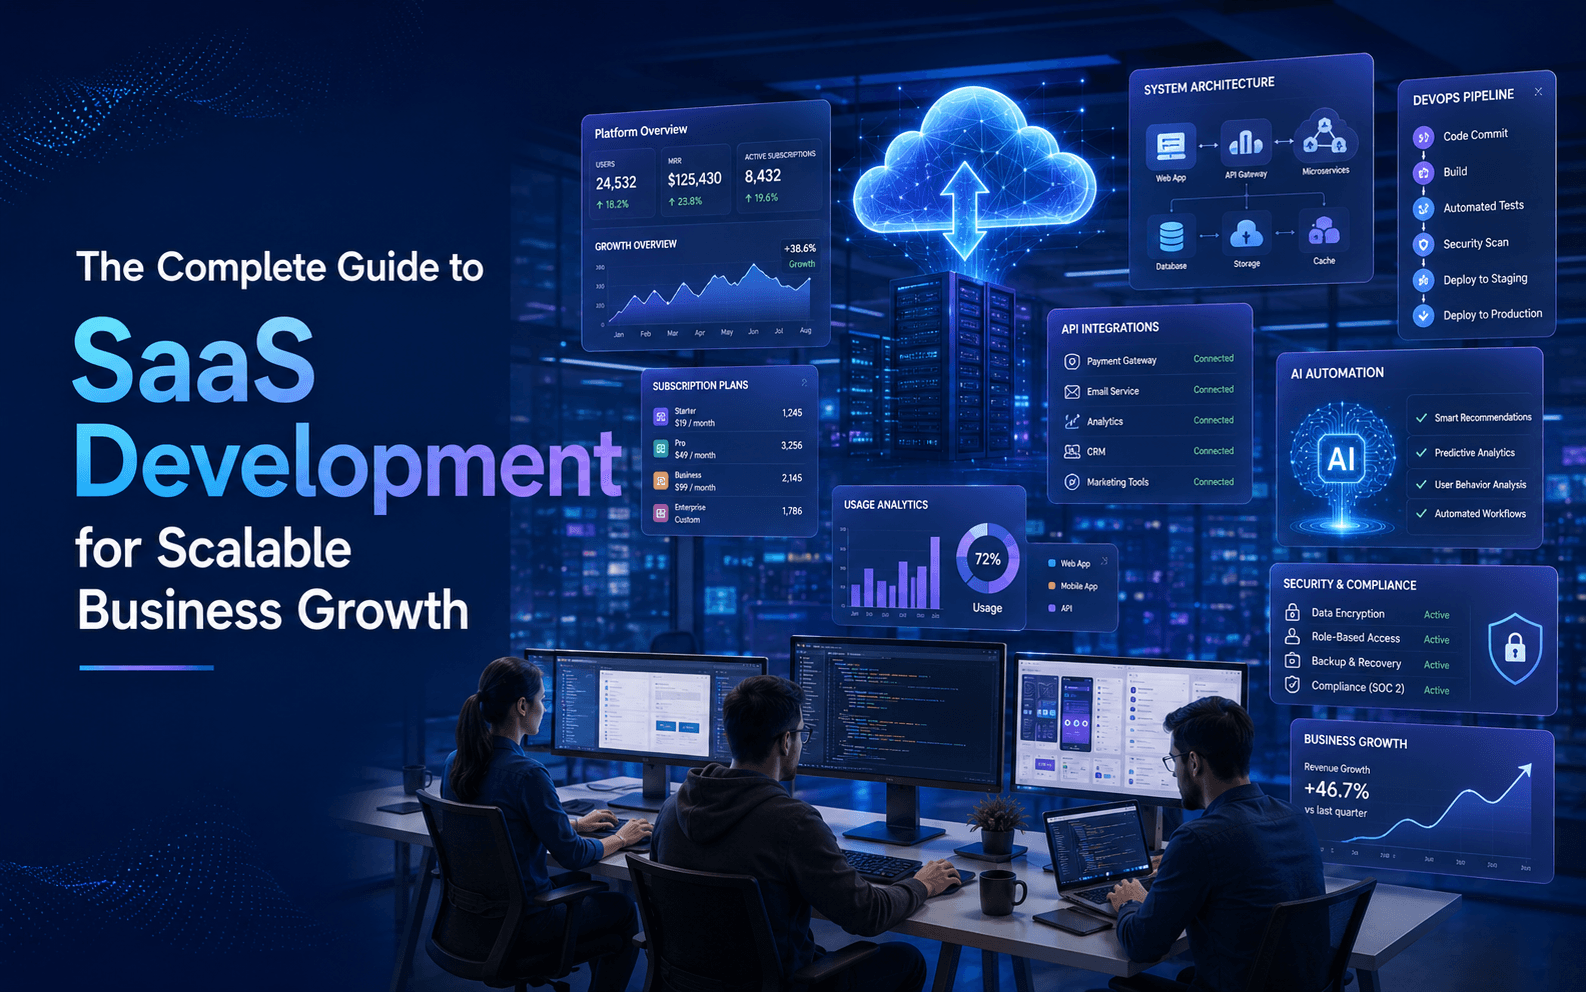
Task: Click Email Service Connected status
Action: pos(1213,389)
